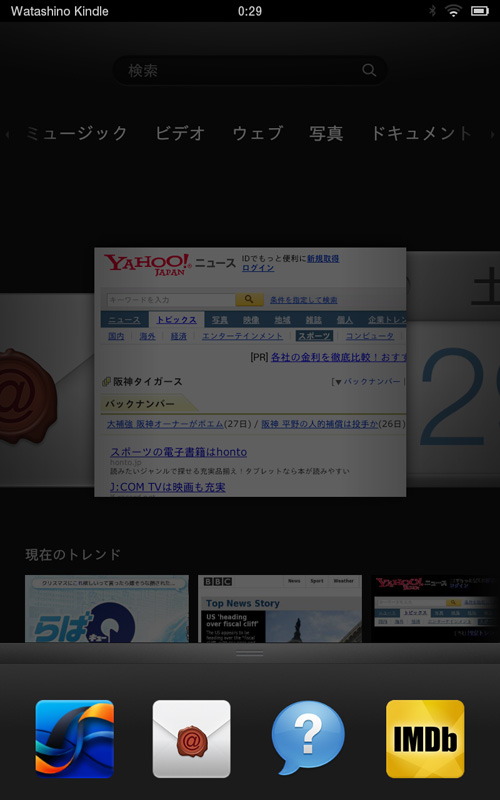Image resolution: width=500 pixels, height=800 pixels.
Task: Click the 阪神タイガース heading
Action: [x=147, y=382]
